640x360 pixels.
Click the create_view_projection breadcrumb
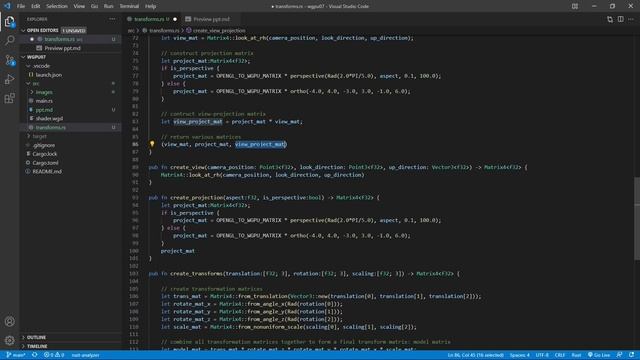pyautogui.click(x=219, y=31)
